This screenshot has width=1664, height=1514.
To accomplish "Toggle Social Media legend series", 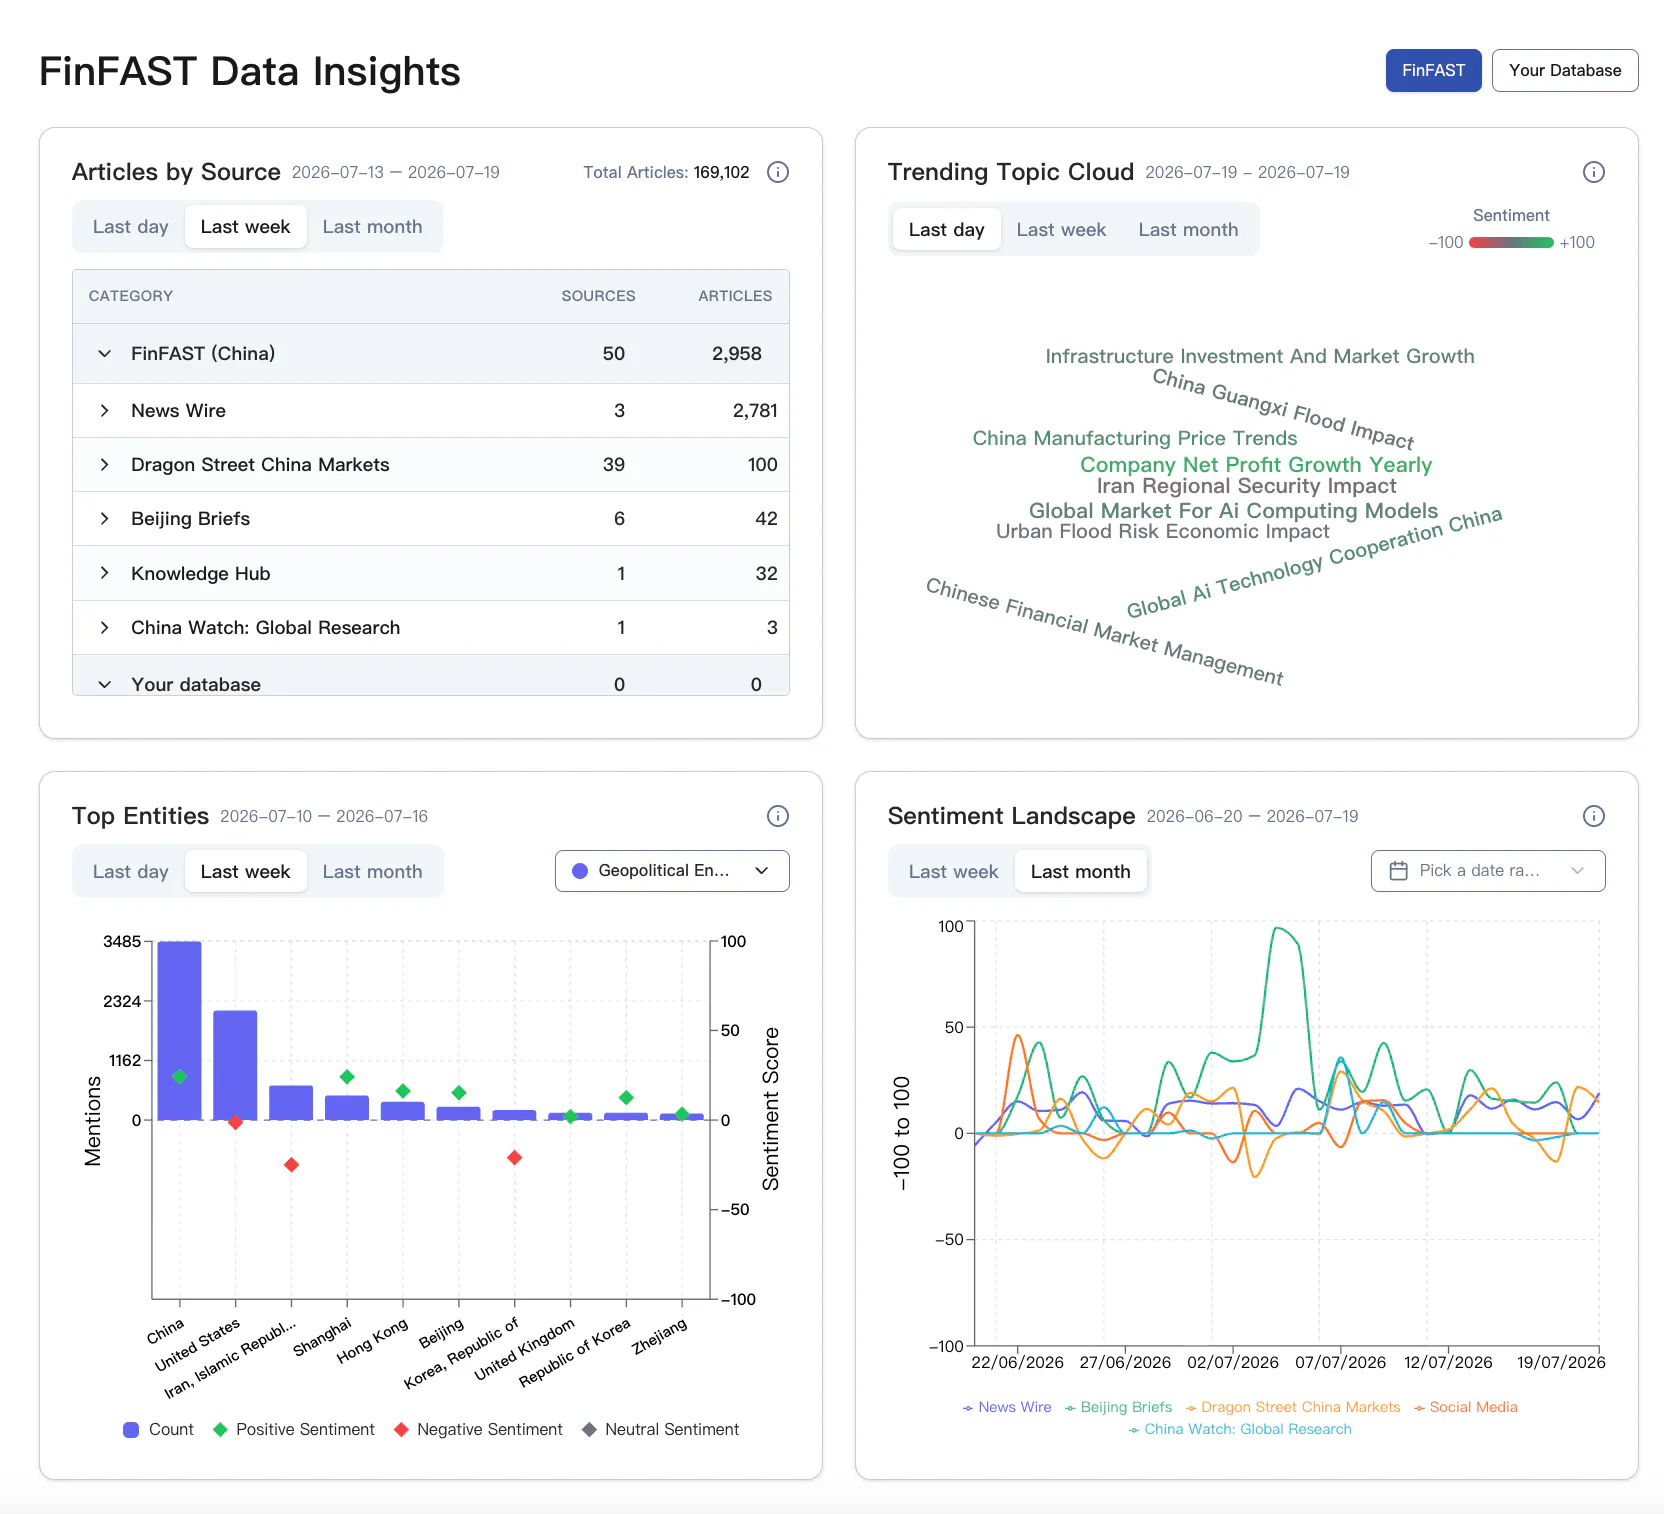I will 1466,1407.
